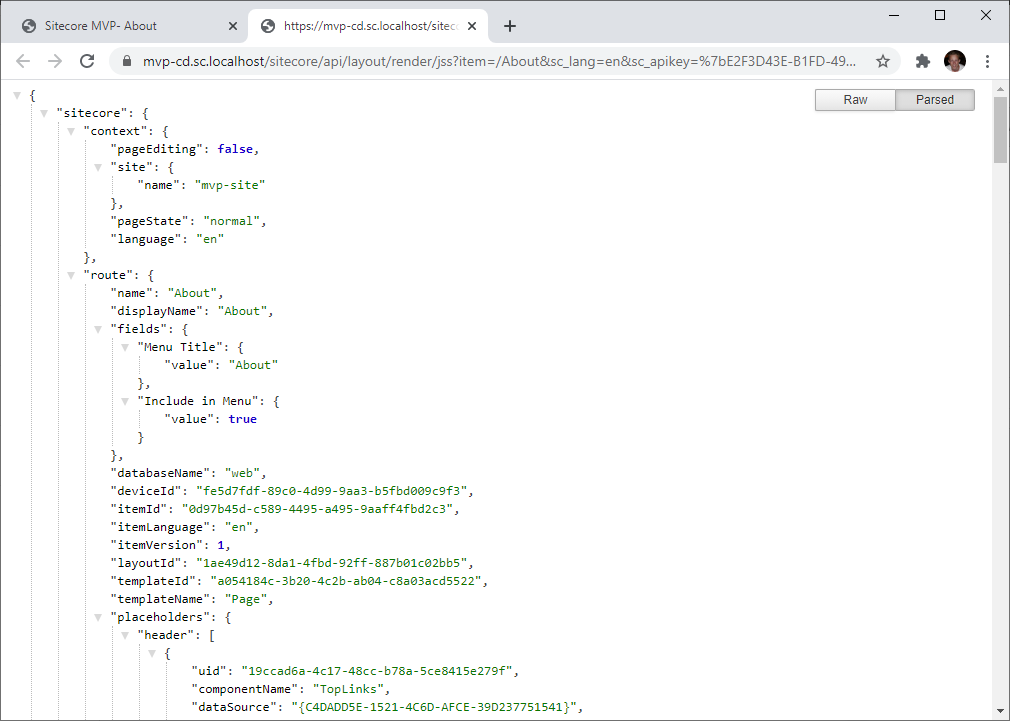
Task: Click the "language" key
Action: 146,239
